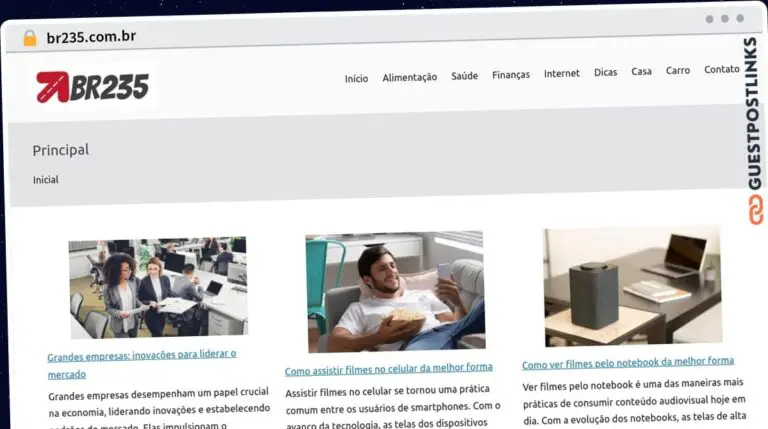Click excerpt 'Assistir filmes no celular se tornou'
768x429 pixels.
(393, 406)
